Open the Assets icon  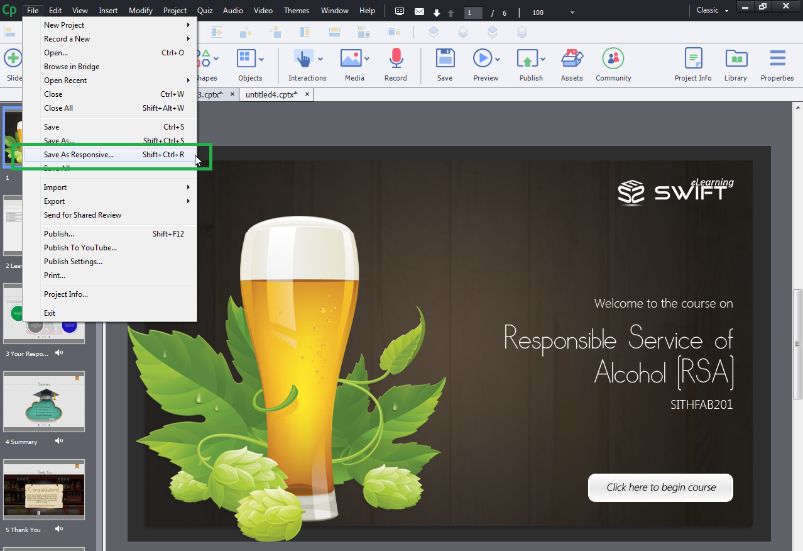tap(572, 58)
